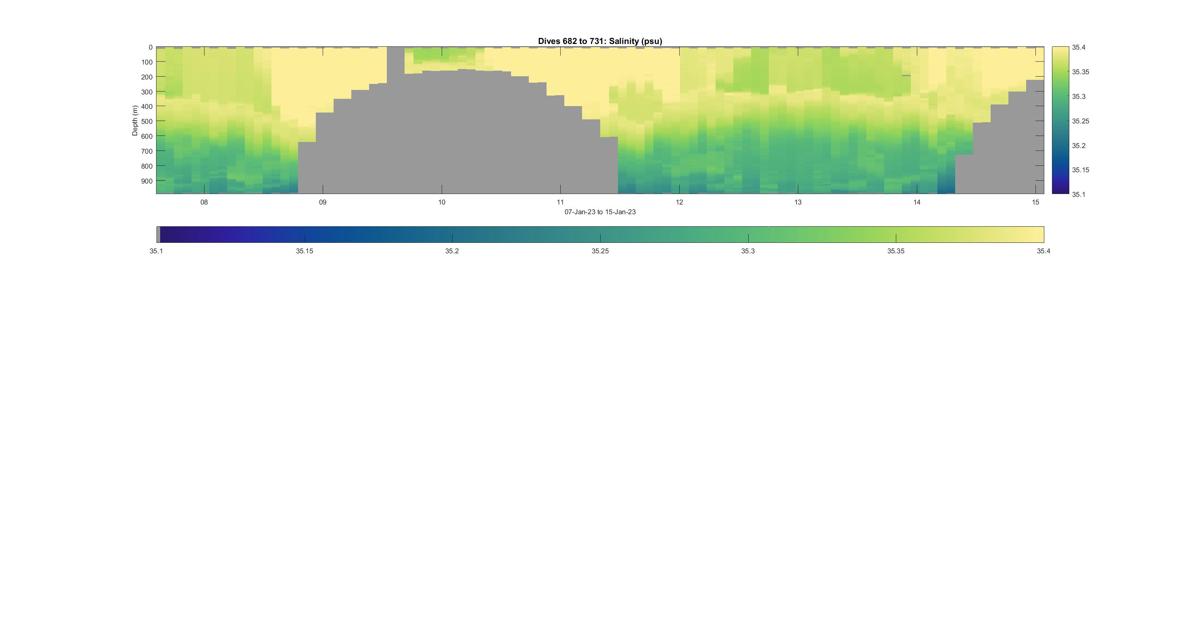Click the y-axis tick label '300'
1200x622 pixels.
click(146, 92)
